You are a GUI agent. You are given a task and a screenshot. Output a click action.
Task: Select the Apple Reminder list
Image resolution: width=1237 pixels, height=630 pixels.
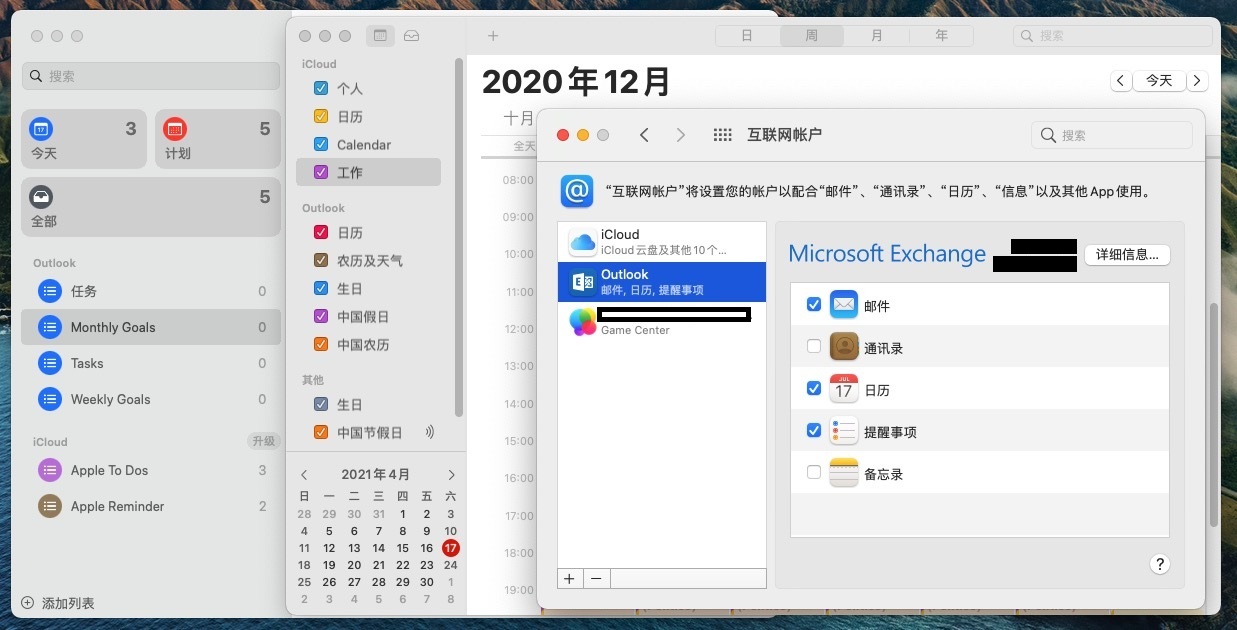(x=151, y=506)
